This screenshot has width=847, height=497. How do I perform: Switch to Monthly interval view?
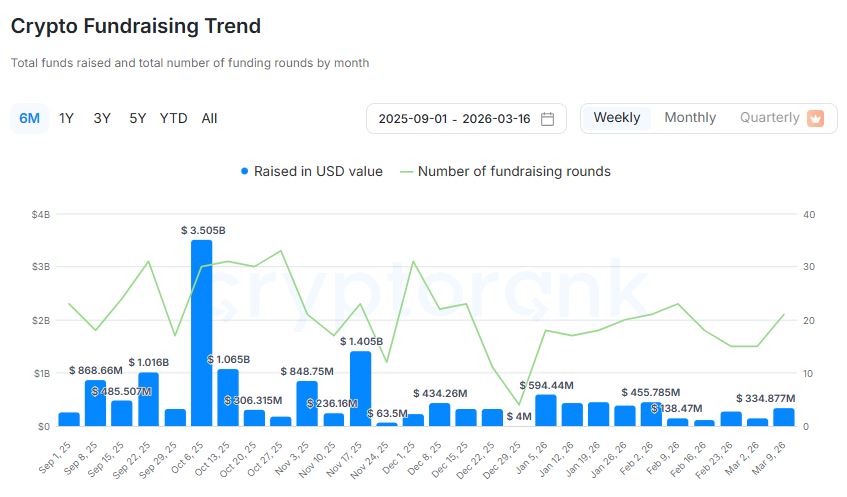(690, 118)
